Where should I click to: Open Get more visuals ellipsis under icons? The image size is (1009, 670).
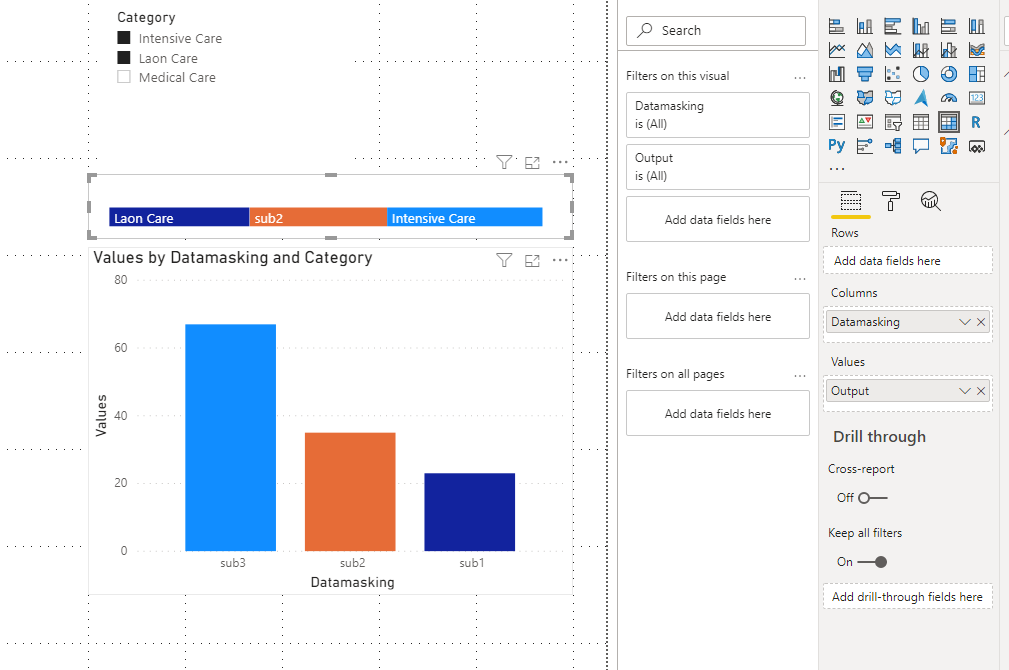tap(837, 169)
